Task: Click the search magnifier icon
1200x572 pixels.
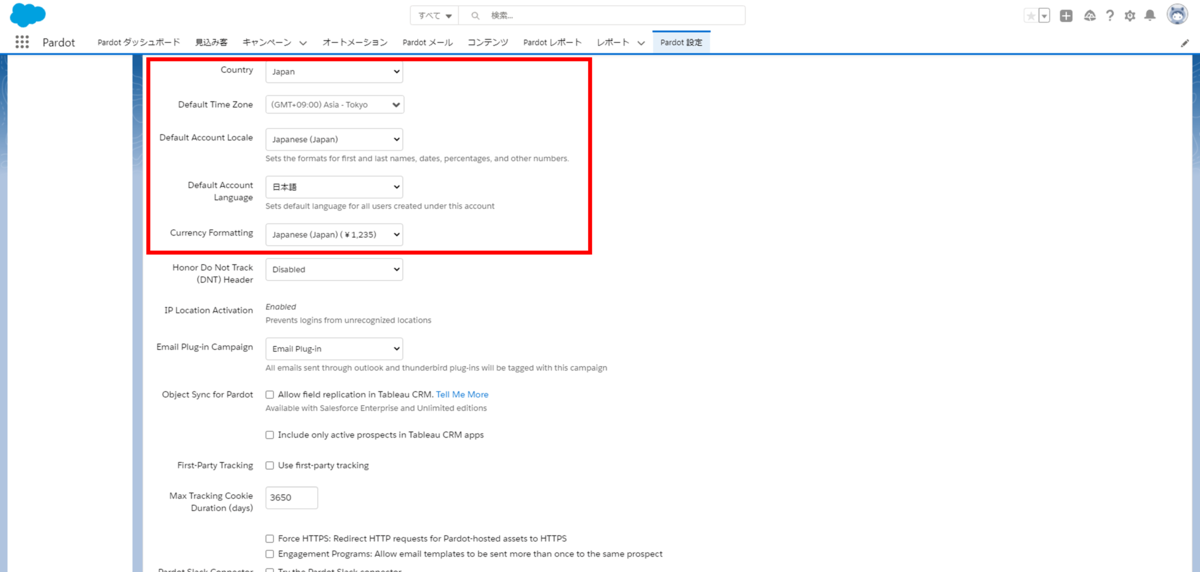Action: (474, 16)
